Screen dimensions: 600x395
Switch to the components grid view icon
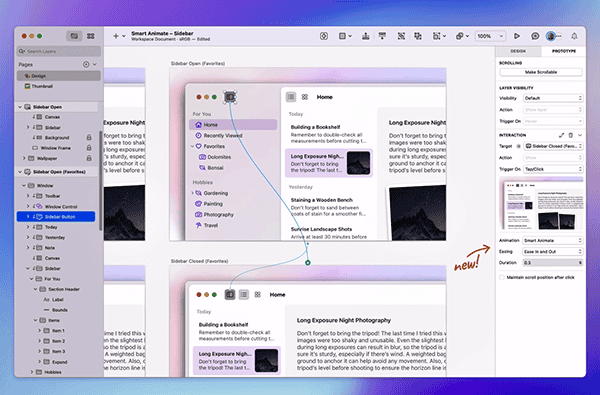(x=91, y=36)
